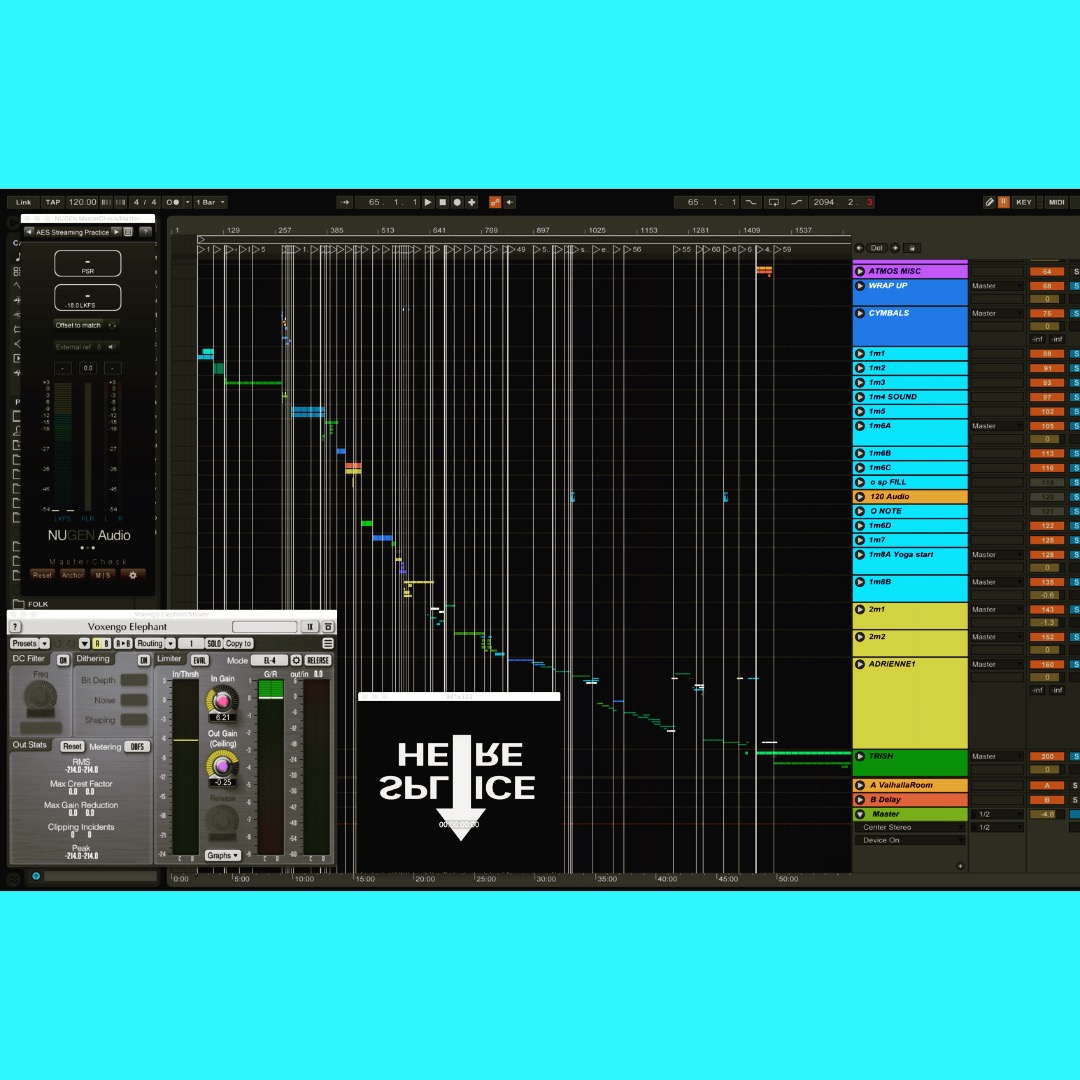The image size is (1080, 1080).
Task: Click the time signature 4 / 4 field
Action: 145,202
